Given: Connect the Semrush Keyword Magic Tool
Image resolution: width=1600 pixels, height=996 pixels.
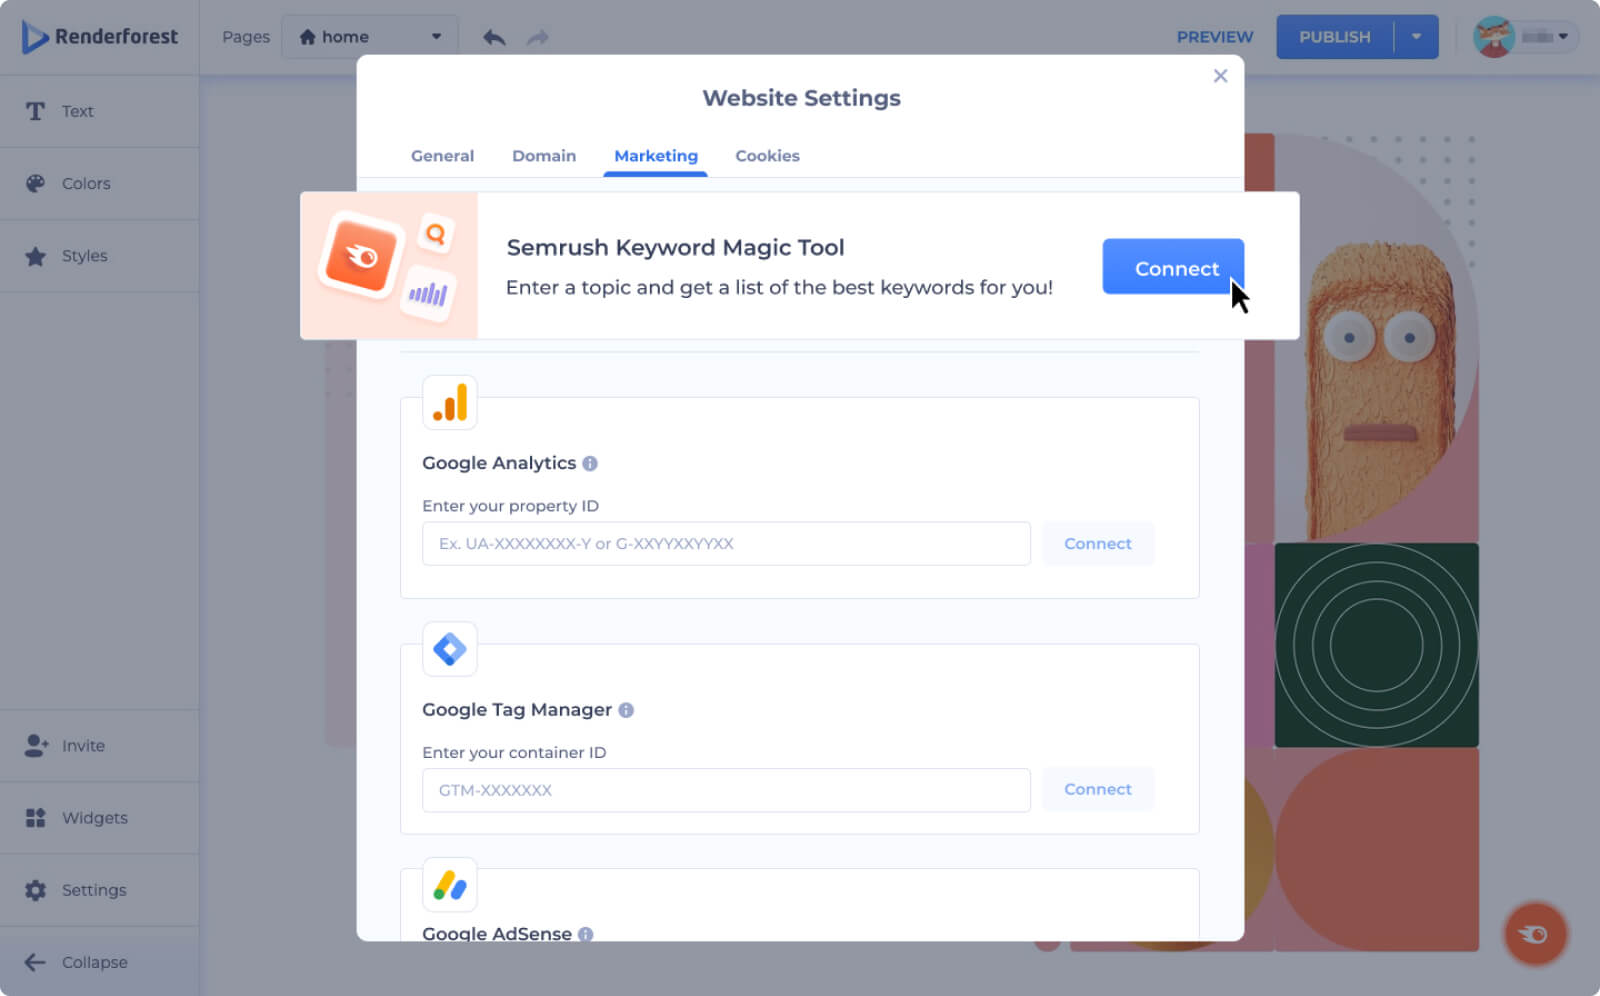Looking at the screenshot, I should click(x=1173, y=267).
